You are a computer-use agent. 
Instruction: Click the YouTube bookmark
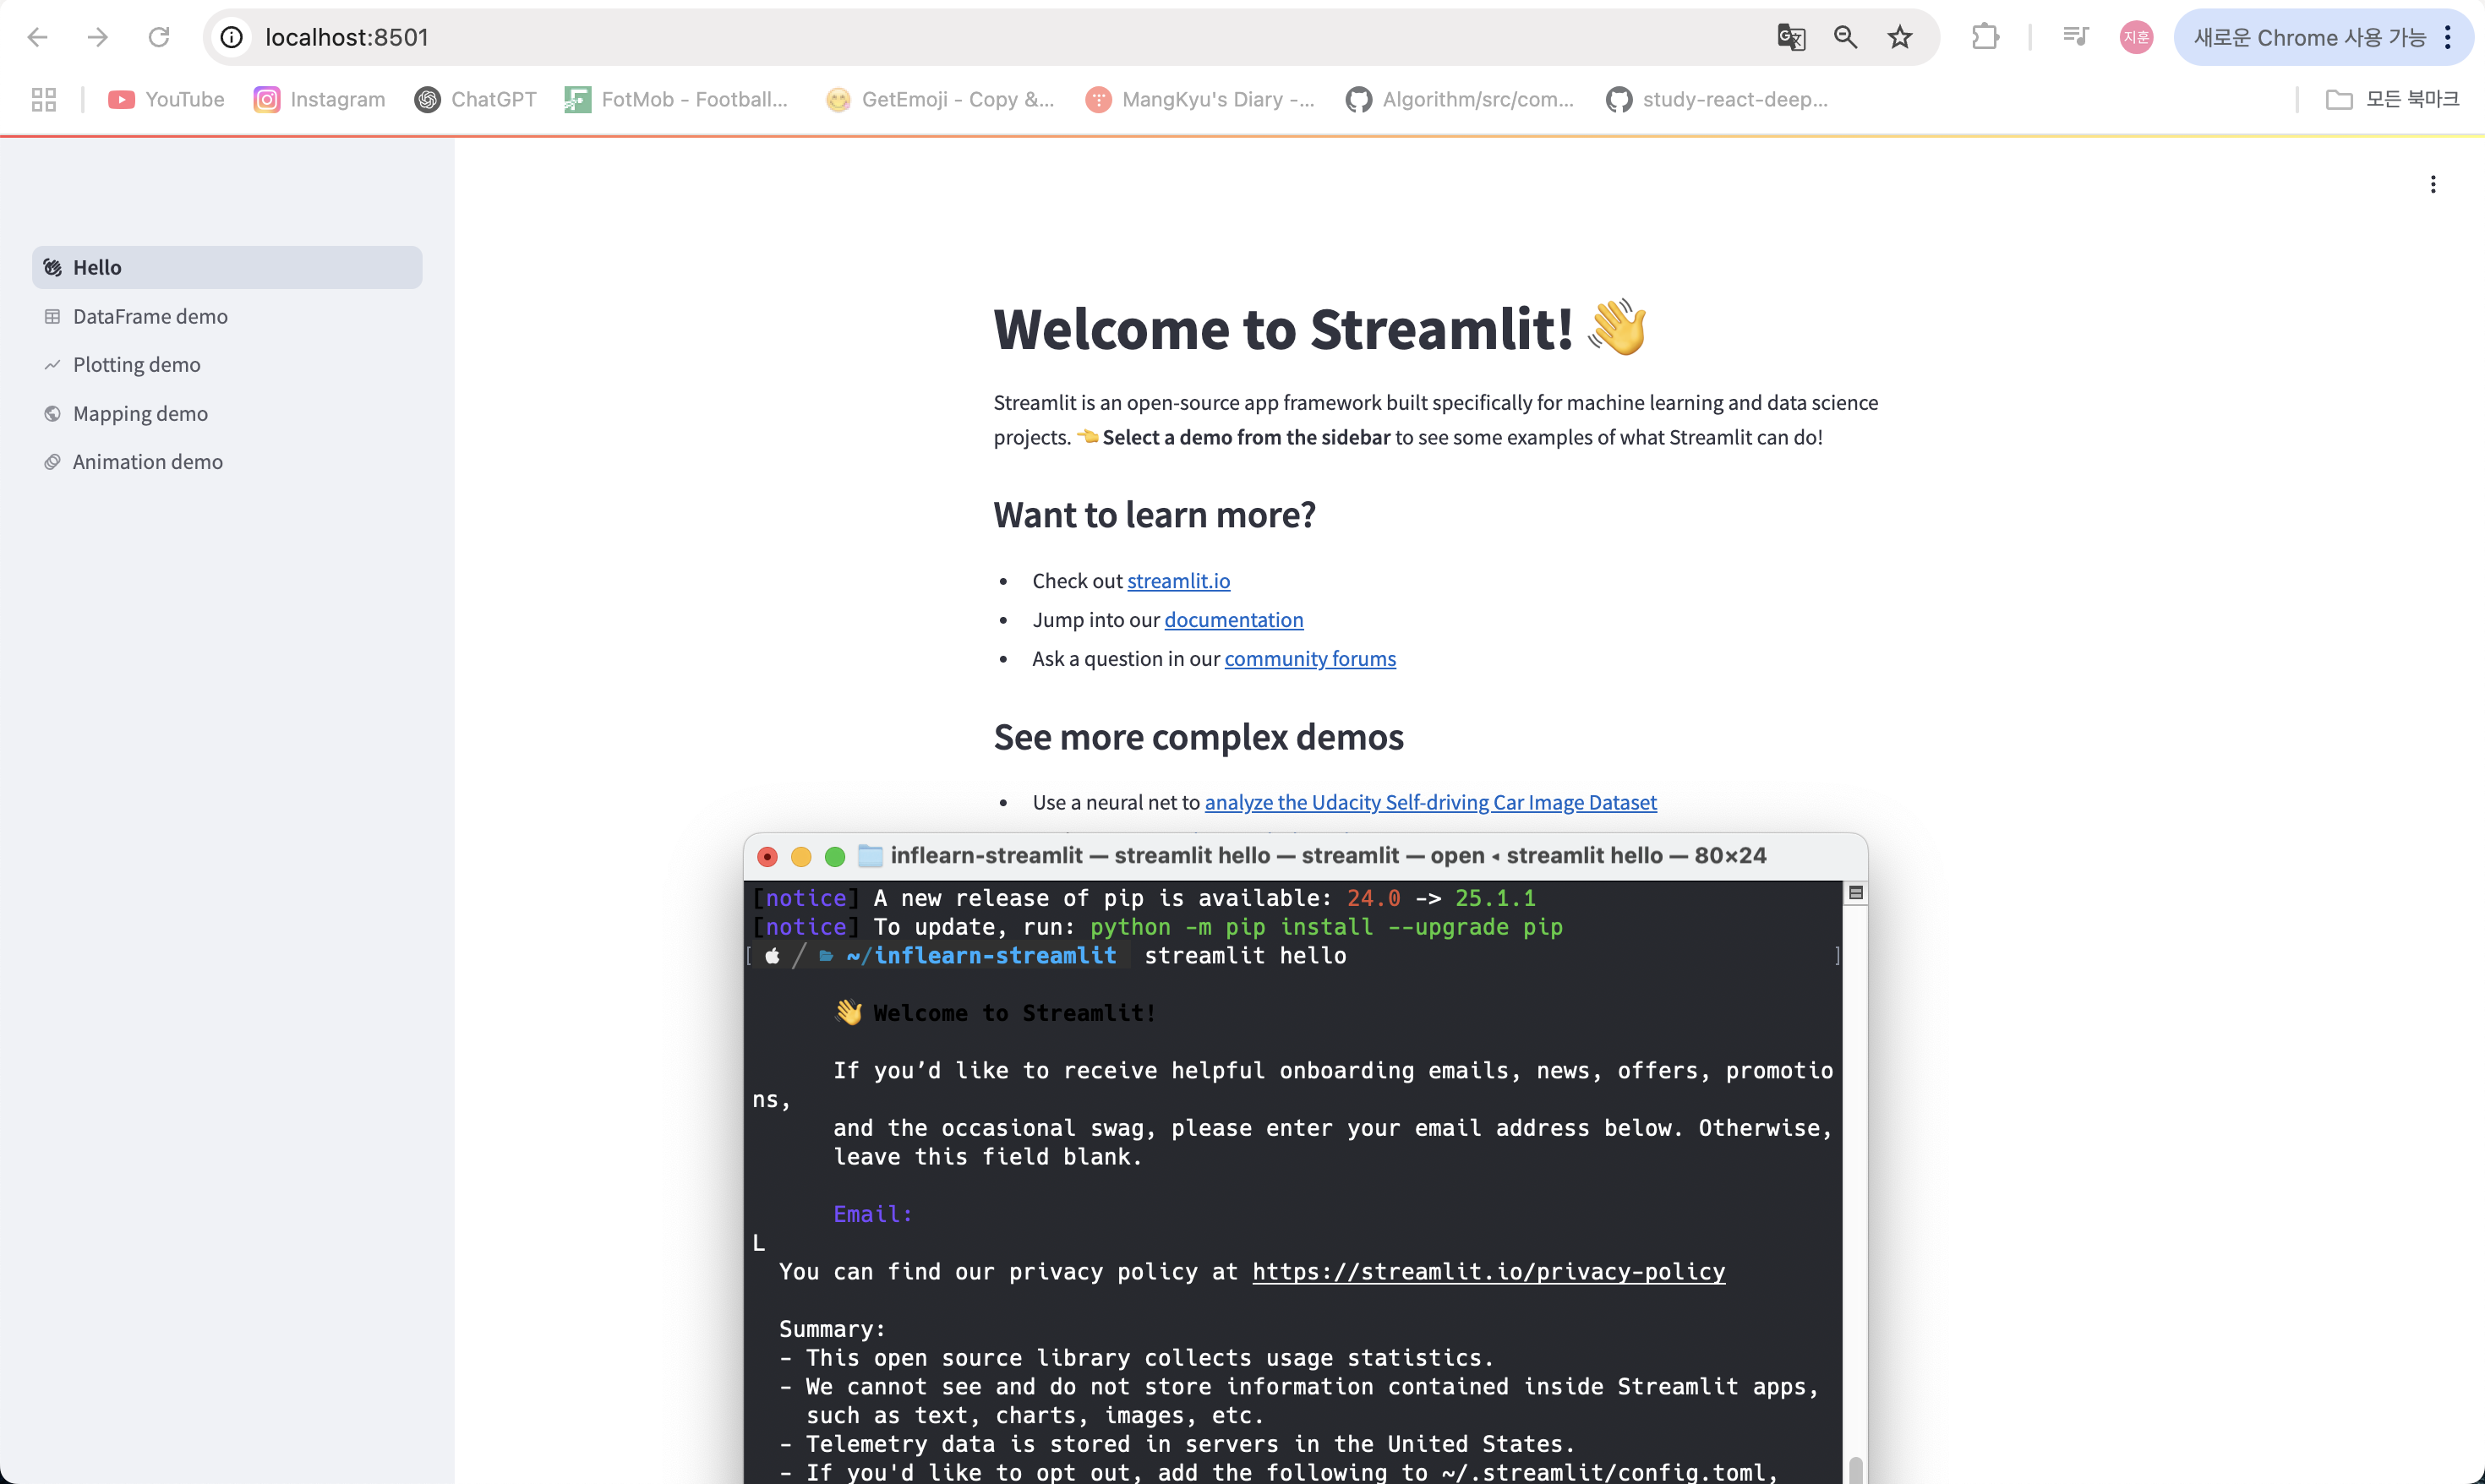[166, 99]
